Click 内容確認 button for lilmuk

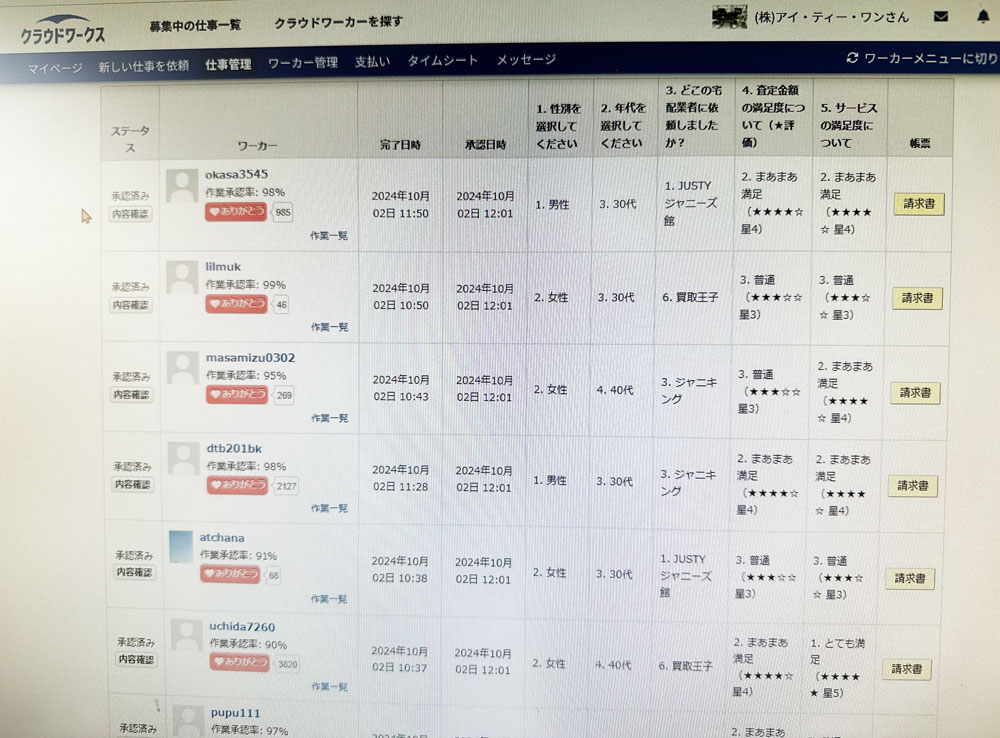pyautogui.click(x=131, y=305)
